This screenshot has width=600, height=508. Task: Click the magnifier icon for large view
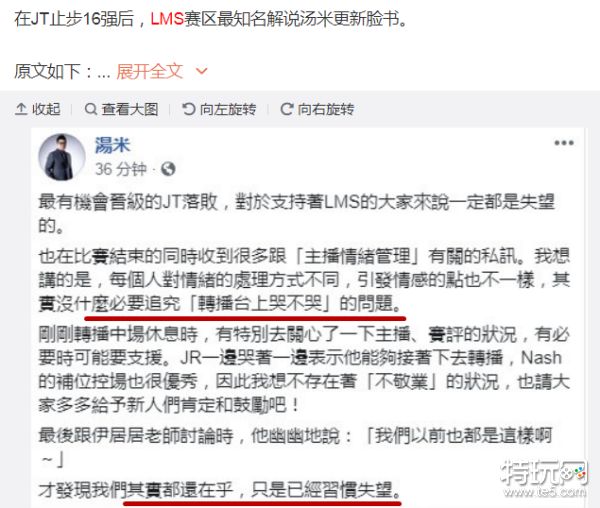pos(90,109)
